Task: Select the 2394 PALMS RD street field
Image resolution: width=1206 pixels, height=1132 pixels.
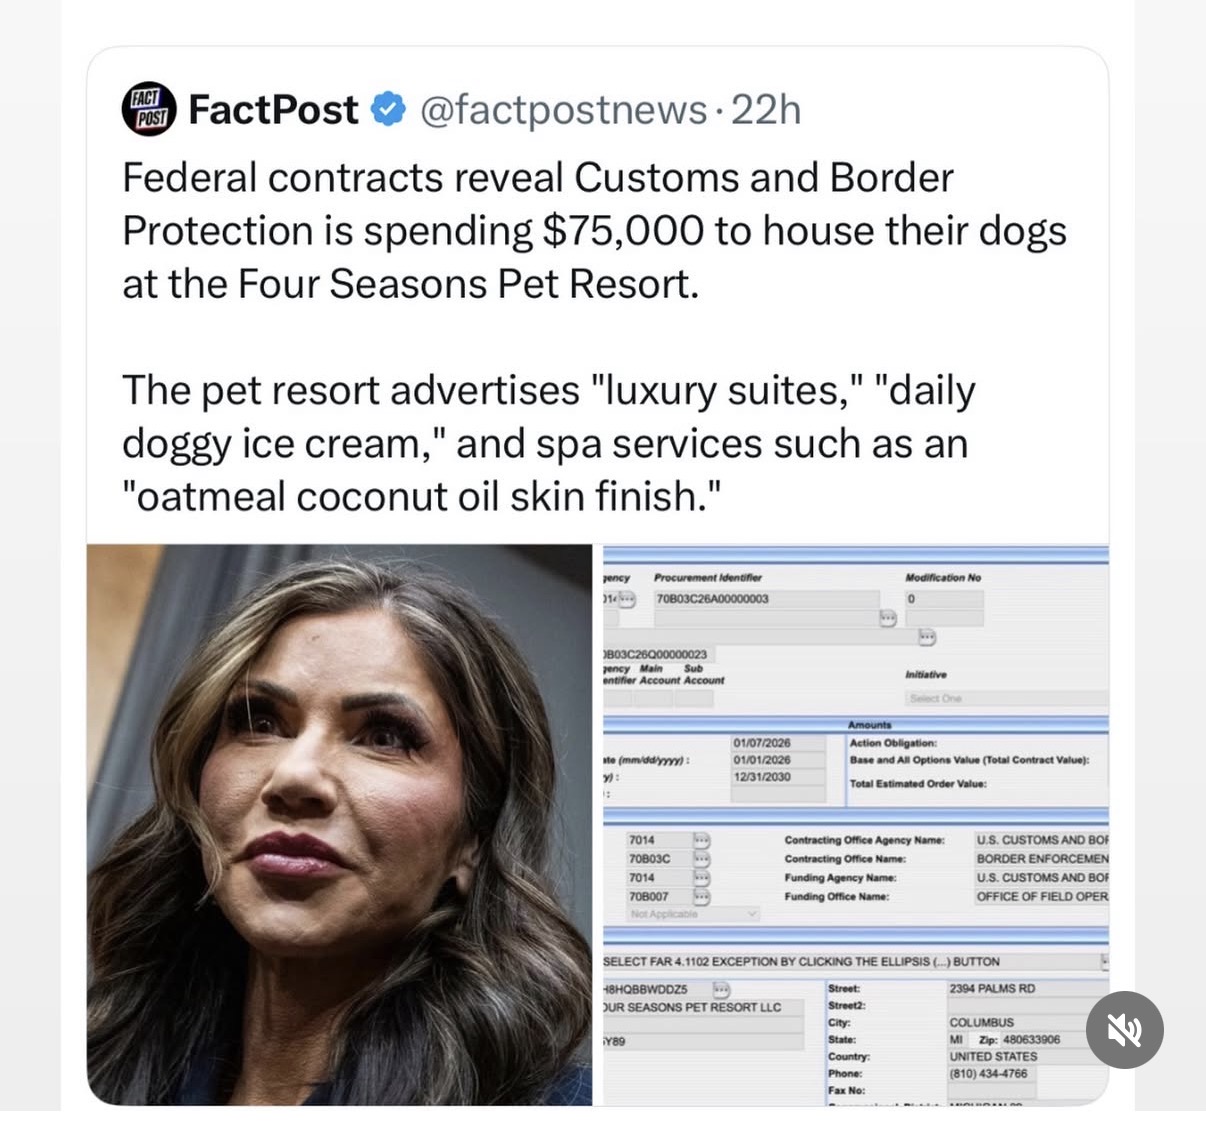Action: click(1026, 988)
